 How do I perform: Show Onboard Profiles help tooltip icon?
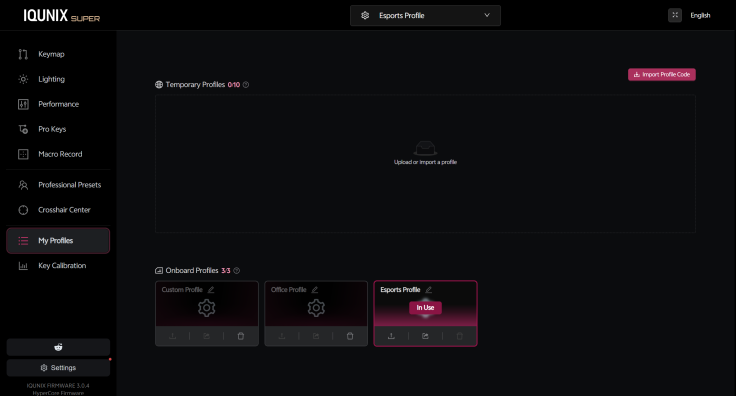[237, 271]
